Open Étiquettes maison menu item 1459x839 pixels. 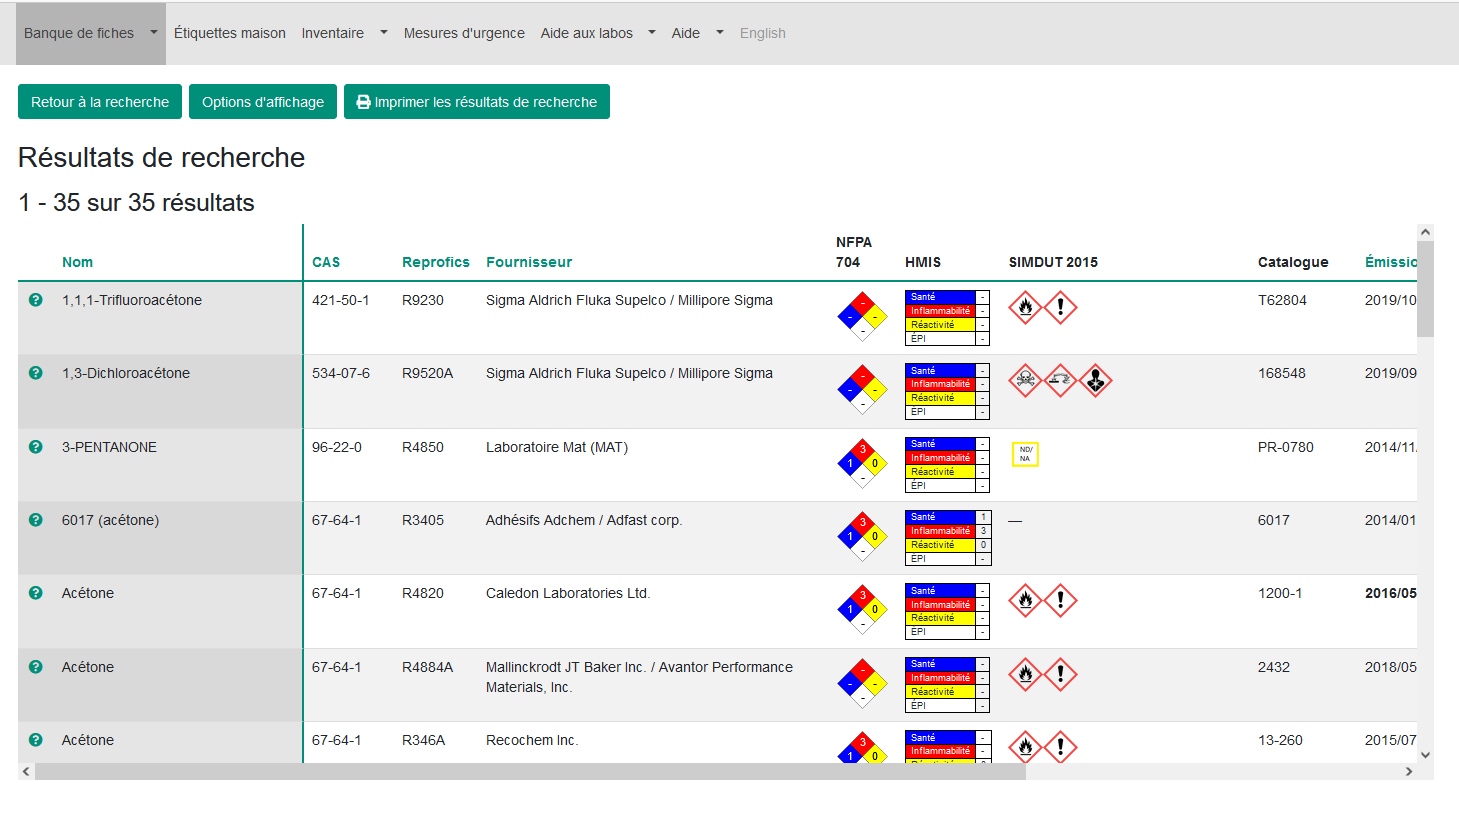pos(230,33)
